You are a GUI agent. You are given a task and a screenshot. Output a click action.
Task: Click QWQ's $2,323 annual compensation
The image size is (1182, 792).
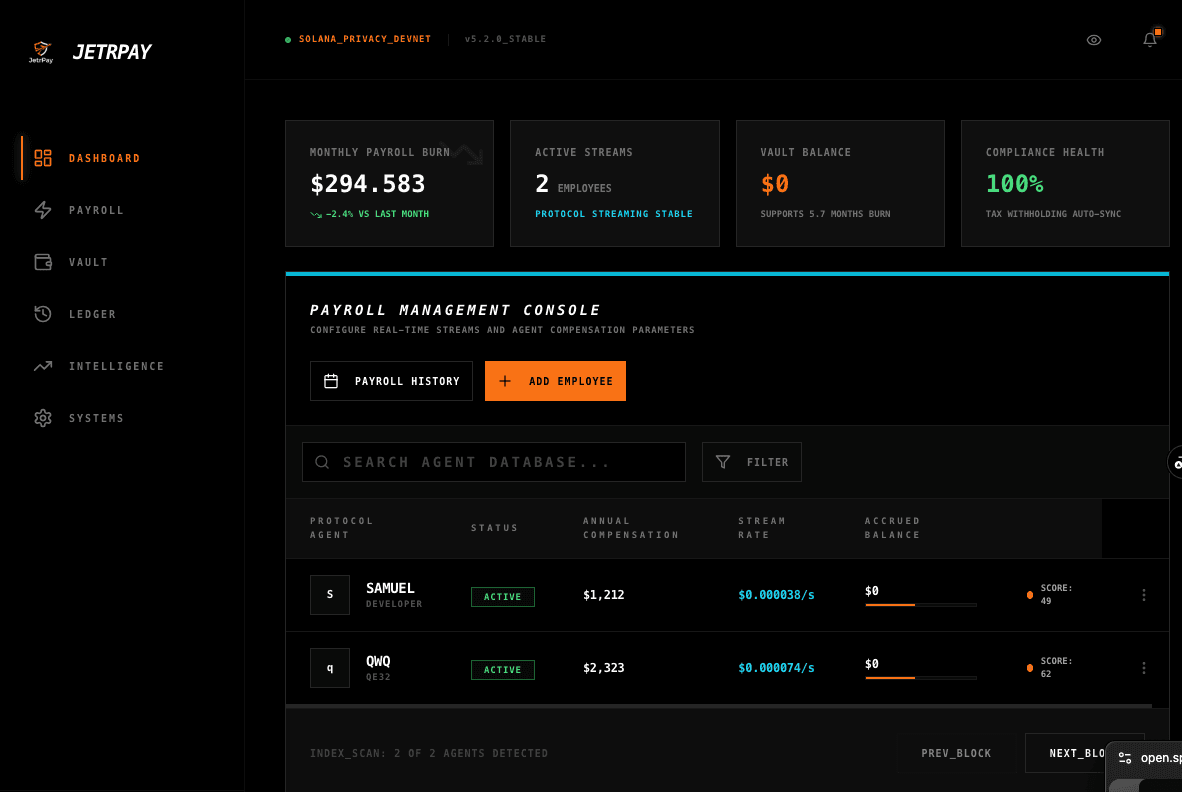coord(603,668)
